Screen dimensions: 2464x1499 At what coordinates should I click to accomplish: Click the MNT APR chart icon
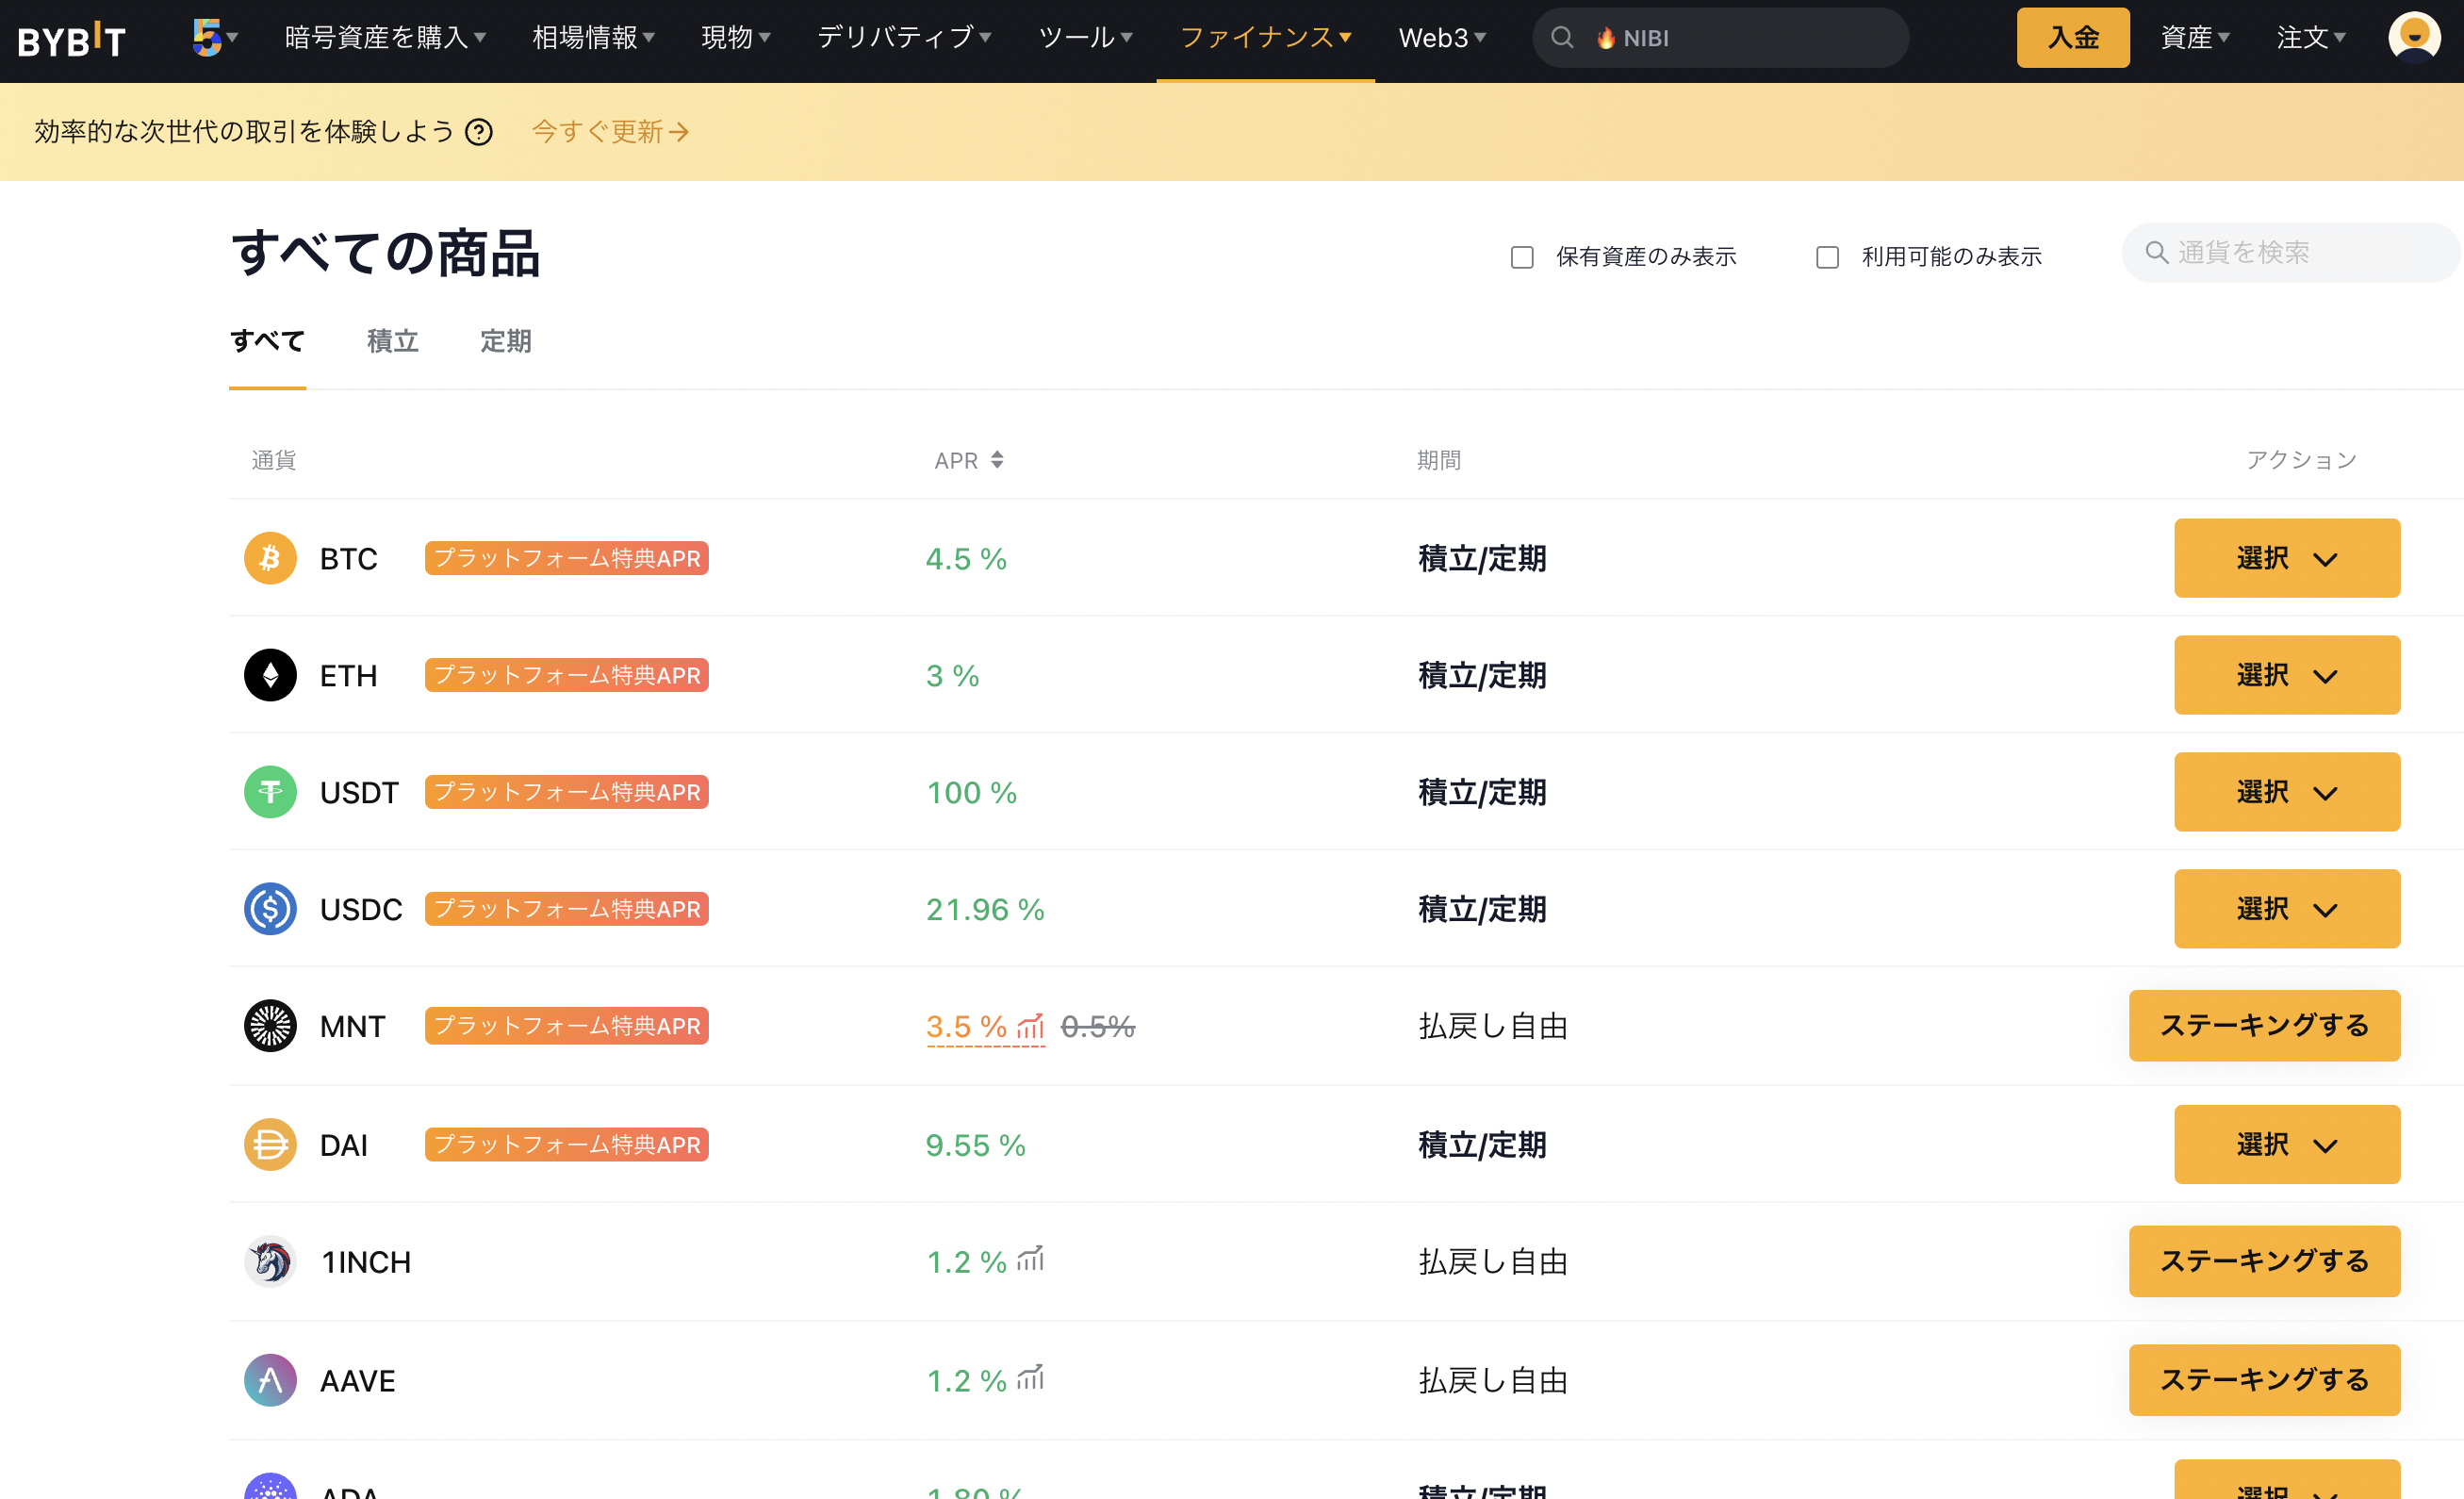pyautogui.click(x=1030, y=1026)
